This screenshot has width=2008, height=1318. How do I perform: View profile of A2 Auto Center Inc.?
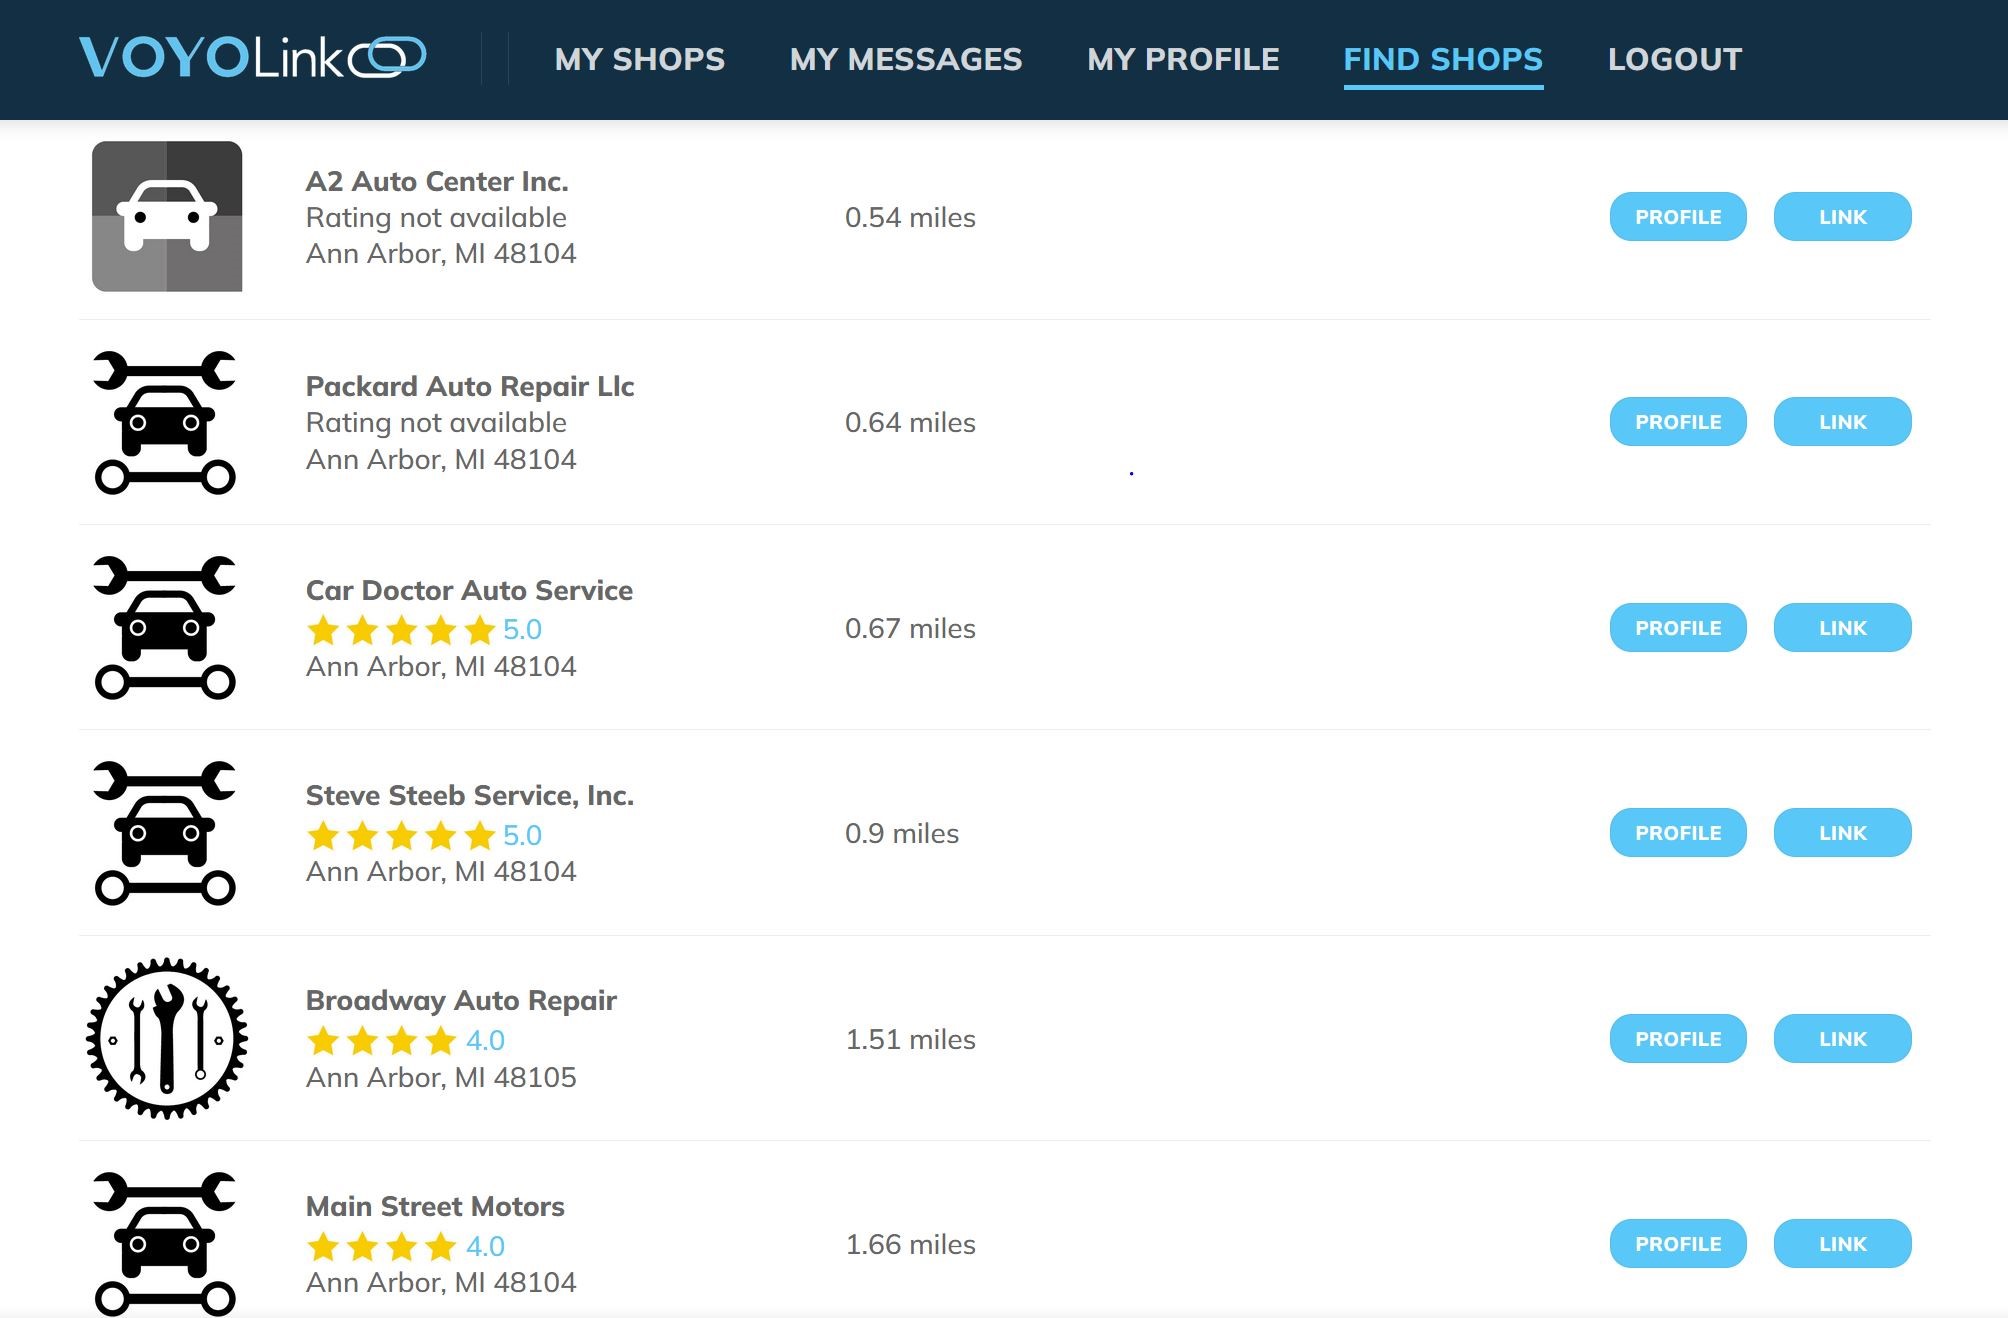point(1677,217)
